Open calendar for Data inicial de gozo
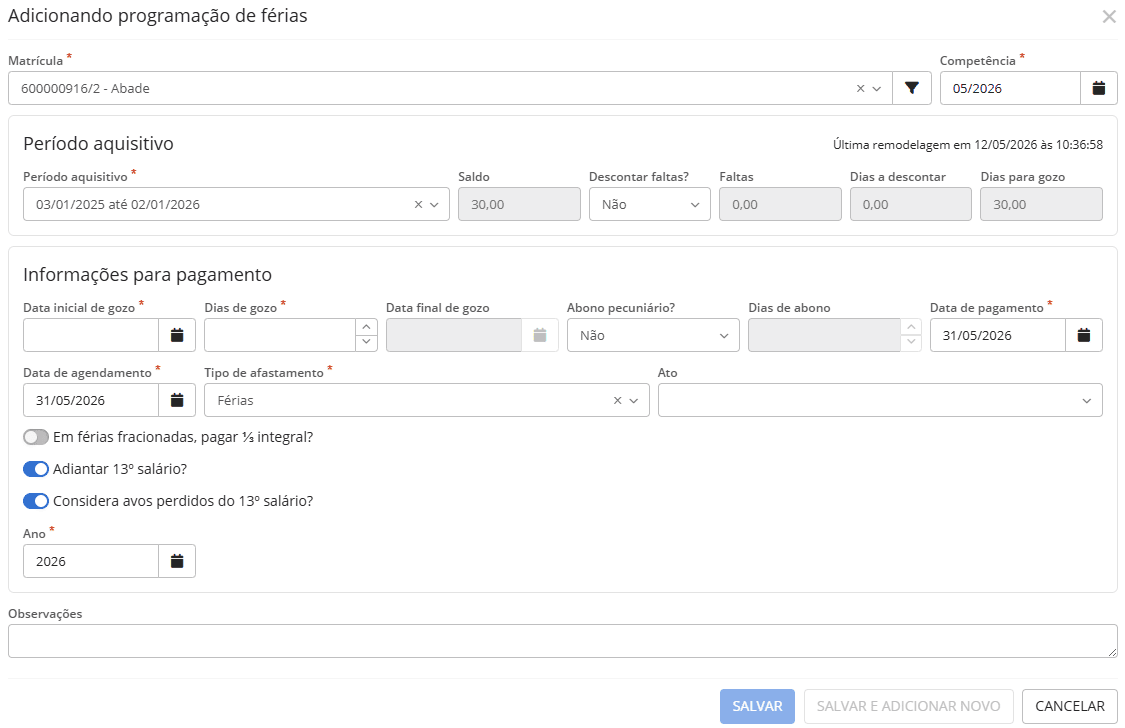The image size is (1125, 728). point(177,335)
